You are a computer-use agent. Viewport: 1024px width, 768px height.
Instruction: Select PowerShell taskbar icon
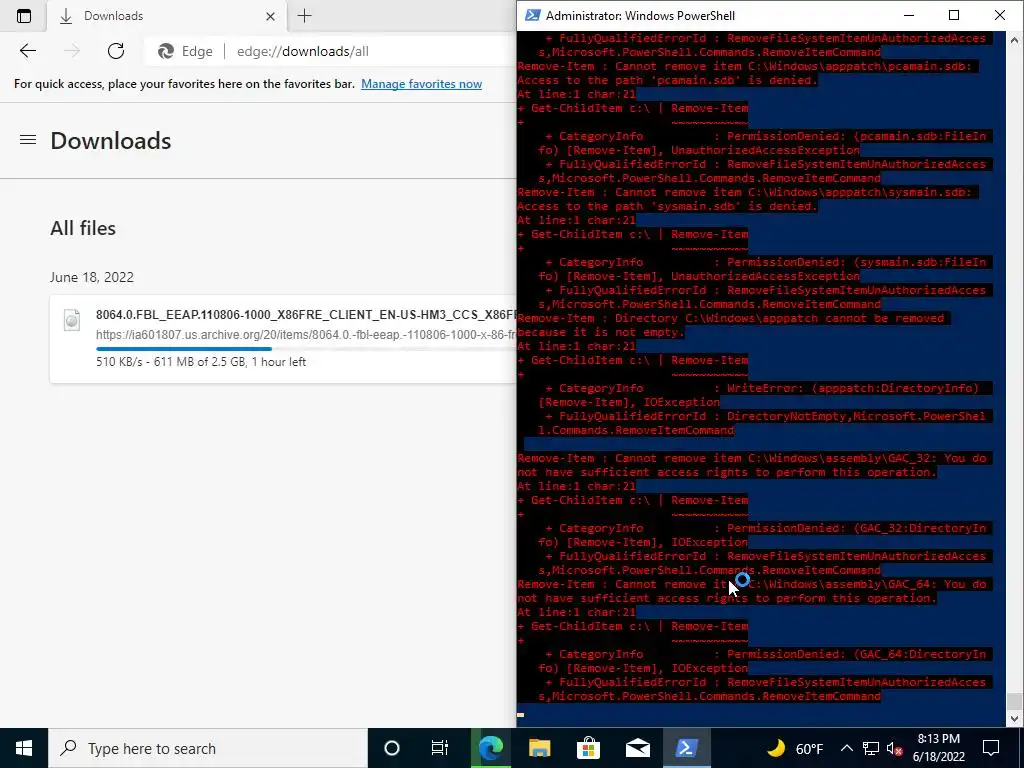686,748
